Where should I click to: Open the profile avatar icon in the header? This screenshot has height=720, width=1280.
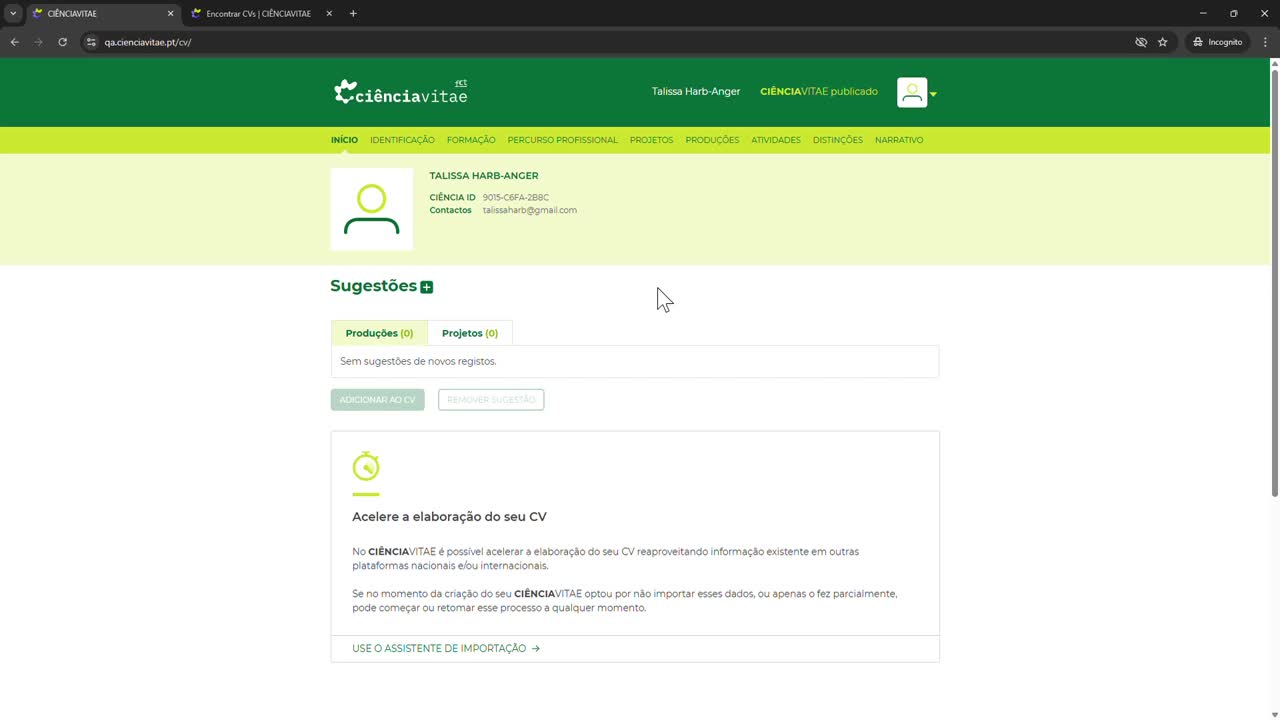coord(911,92)
